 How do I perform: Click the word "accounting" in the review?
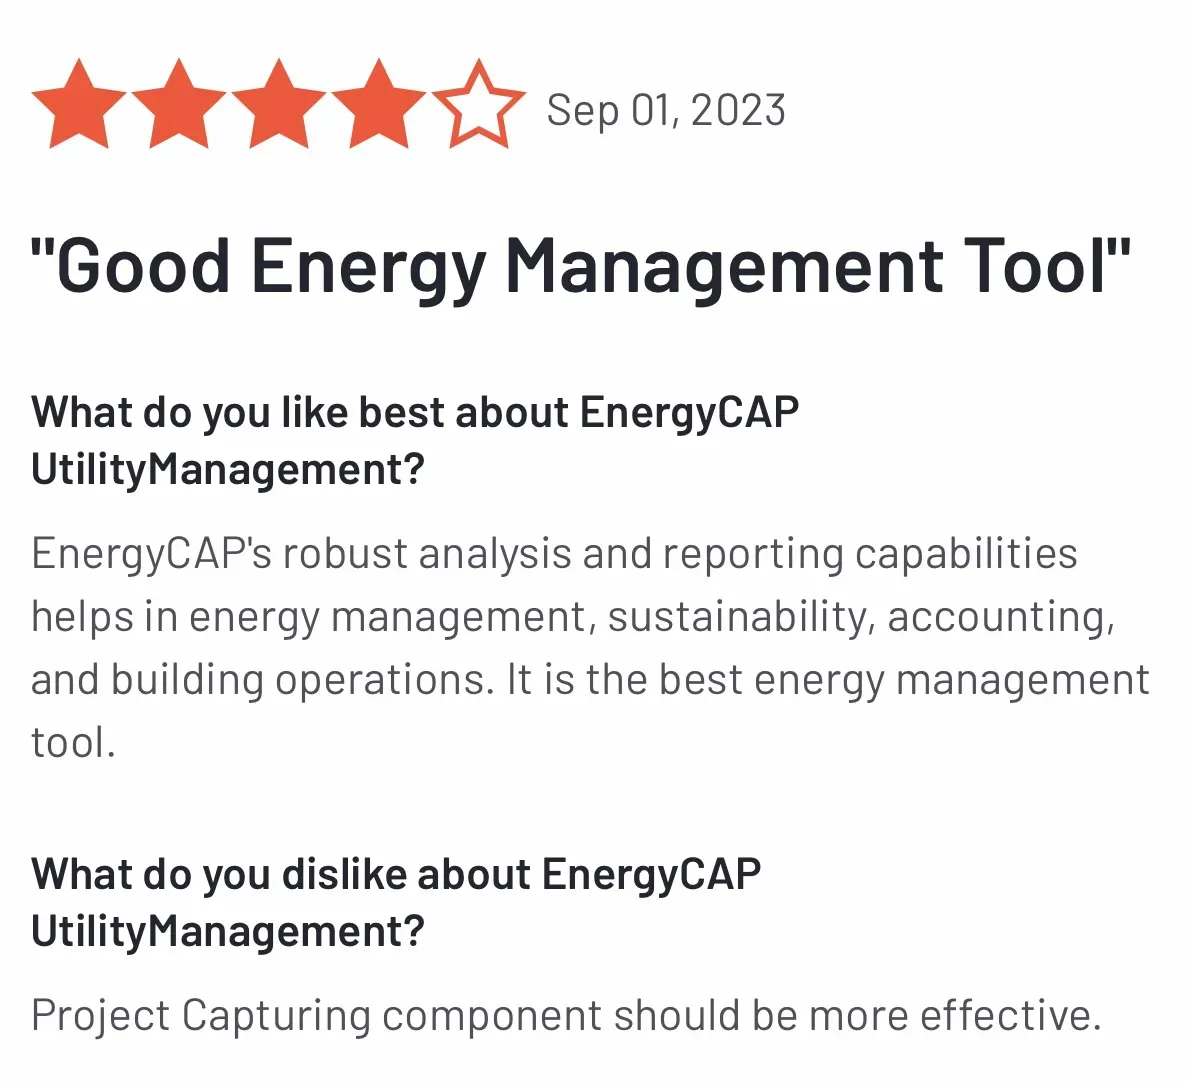pyautogui.click(x=999, y=617)
